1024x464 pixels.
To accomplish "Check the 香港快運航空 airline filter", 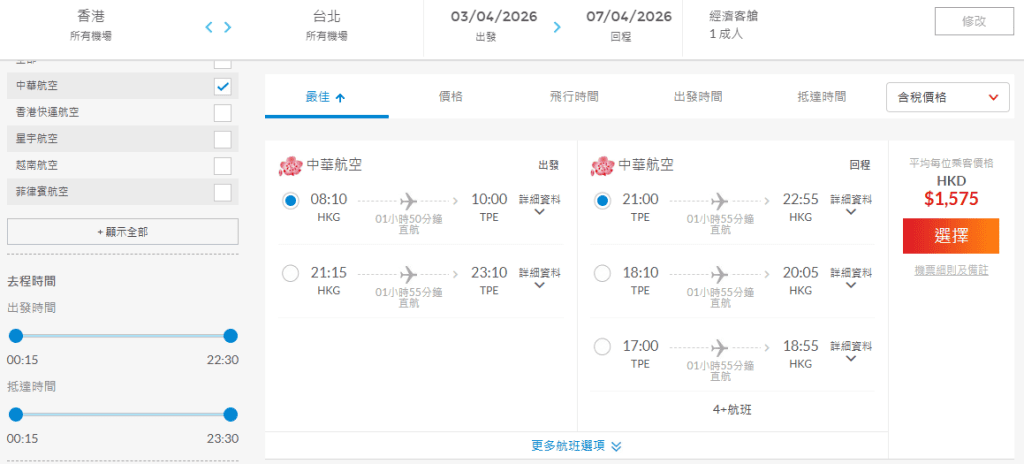I will coord(223,113).
